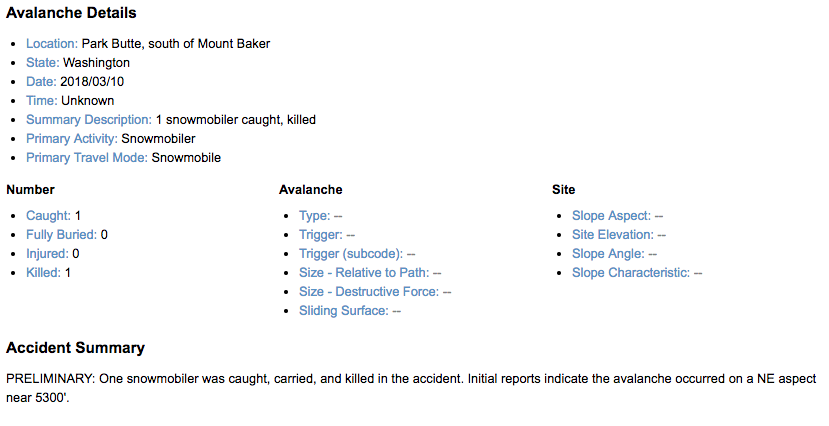The height and width of the screenshot is (426, 829).
Task: Click the Injured label link
Action: 48,254
